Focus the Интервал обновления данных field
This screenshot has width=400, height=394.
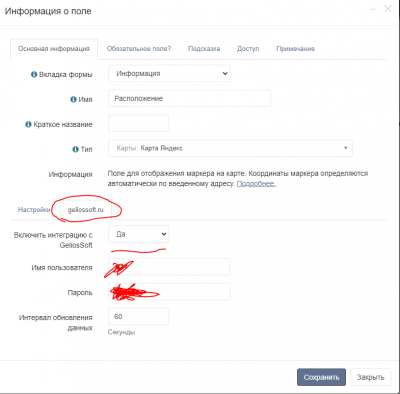pos(138,317)
